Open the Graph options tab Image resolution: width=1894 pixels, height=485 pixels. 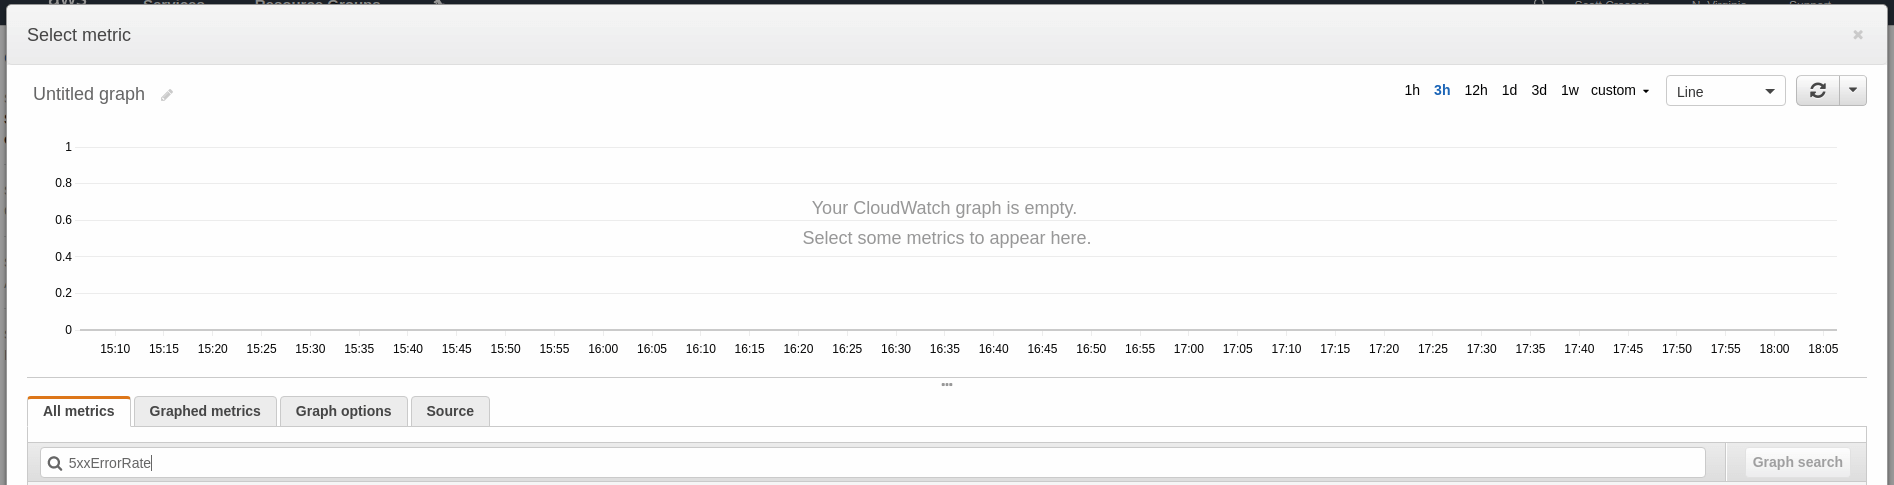[343, 411]
